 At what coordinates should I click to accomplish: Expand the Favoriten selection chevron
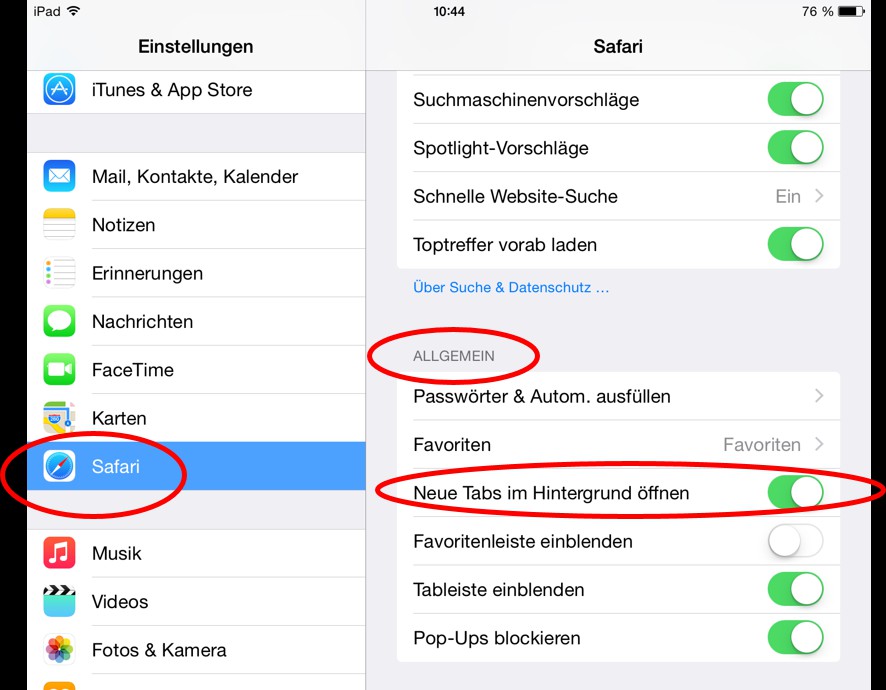point(819,444)
